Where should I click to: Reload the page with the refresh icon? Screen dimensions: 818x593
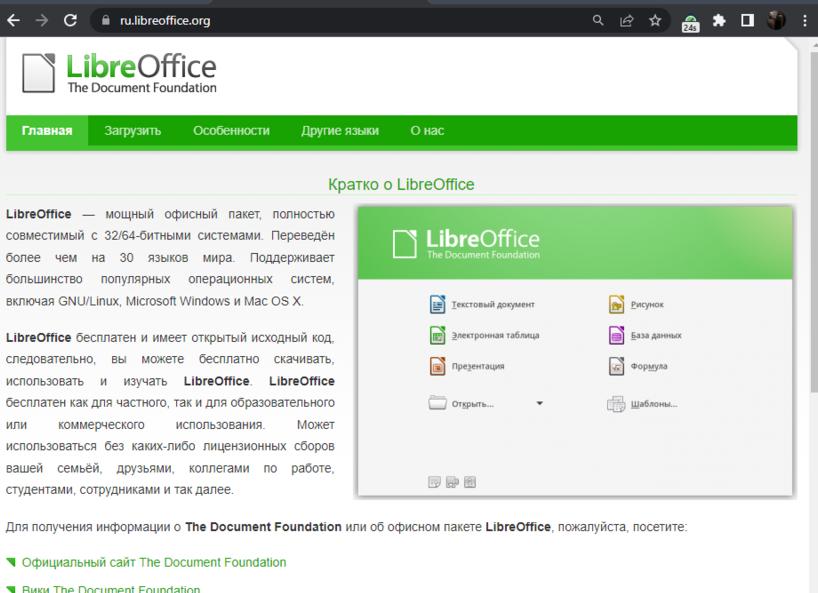tap(70, 20)
